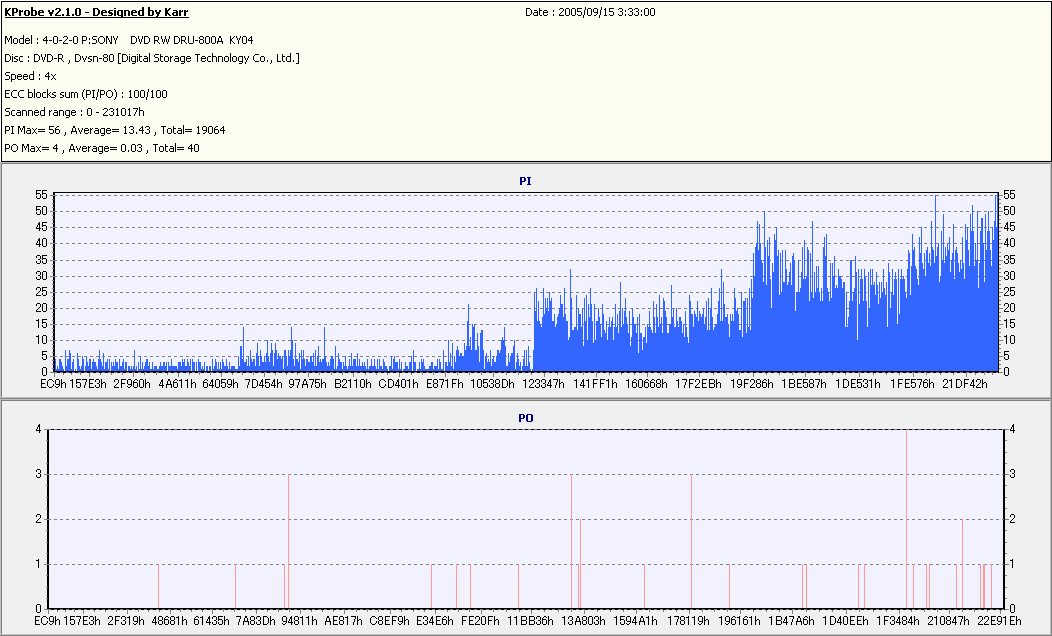Viewport: 1052px width, 636px height.
Task: Click the Model SONY DVD RW DRU-800A line
Action: [x=129, y=40]
